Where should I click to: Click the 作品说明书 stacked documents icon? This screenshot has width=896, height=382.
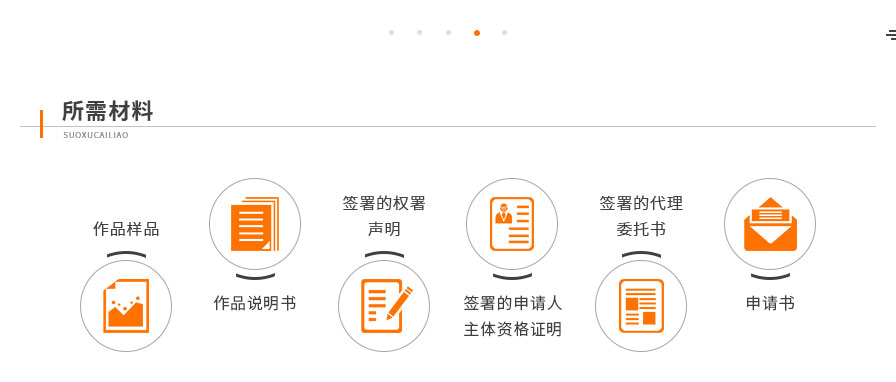coord(255,224)
